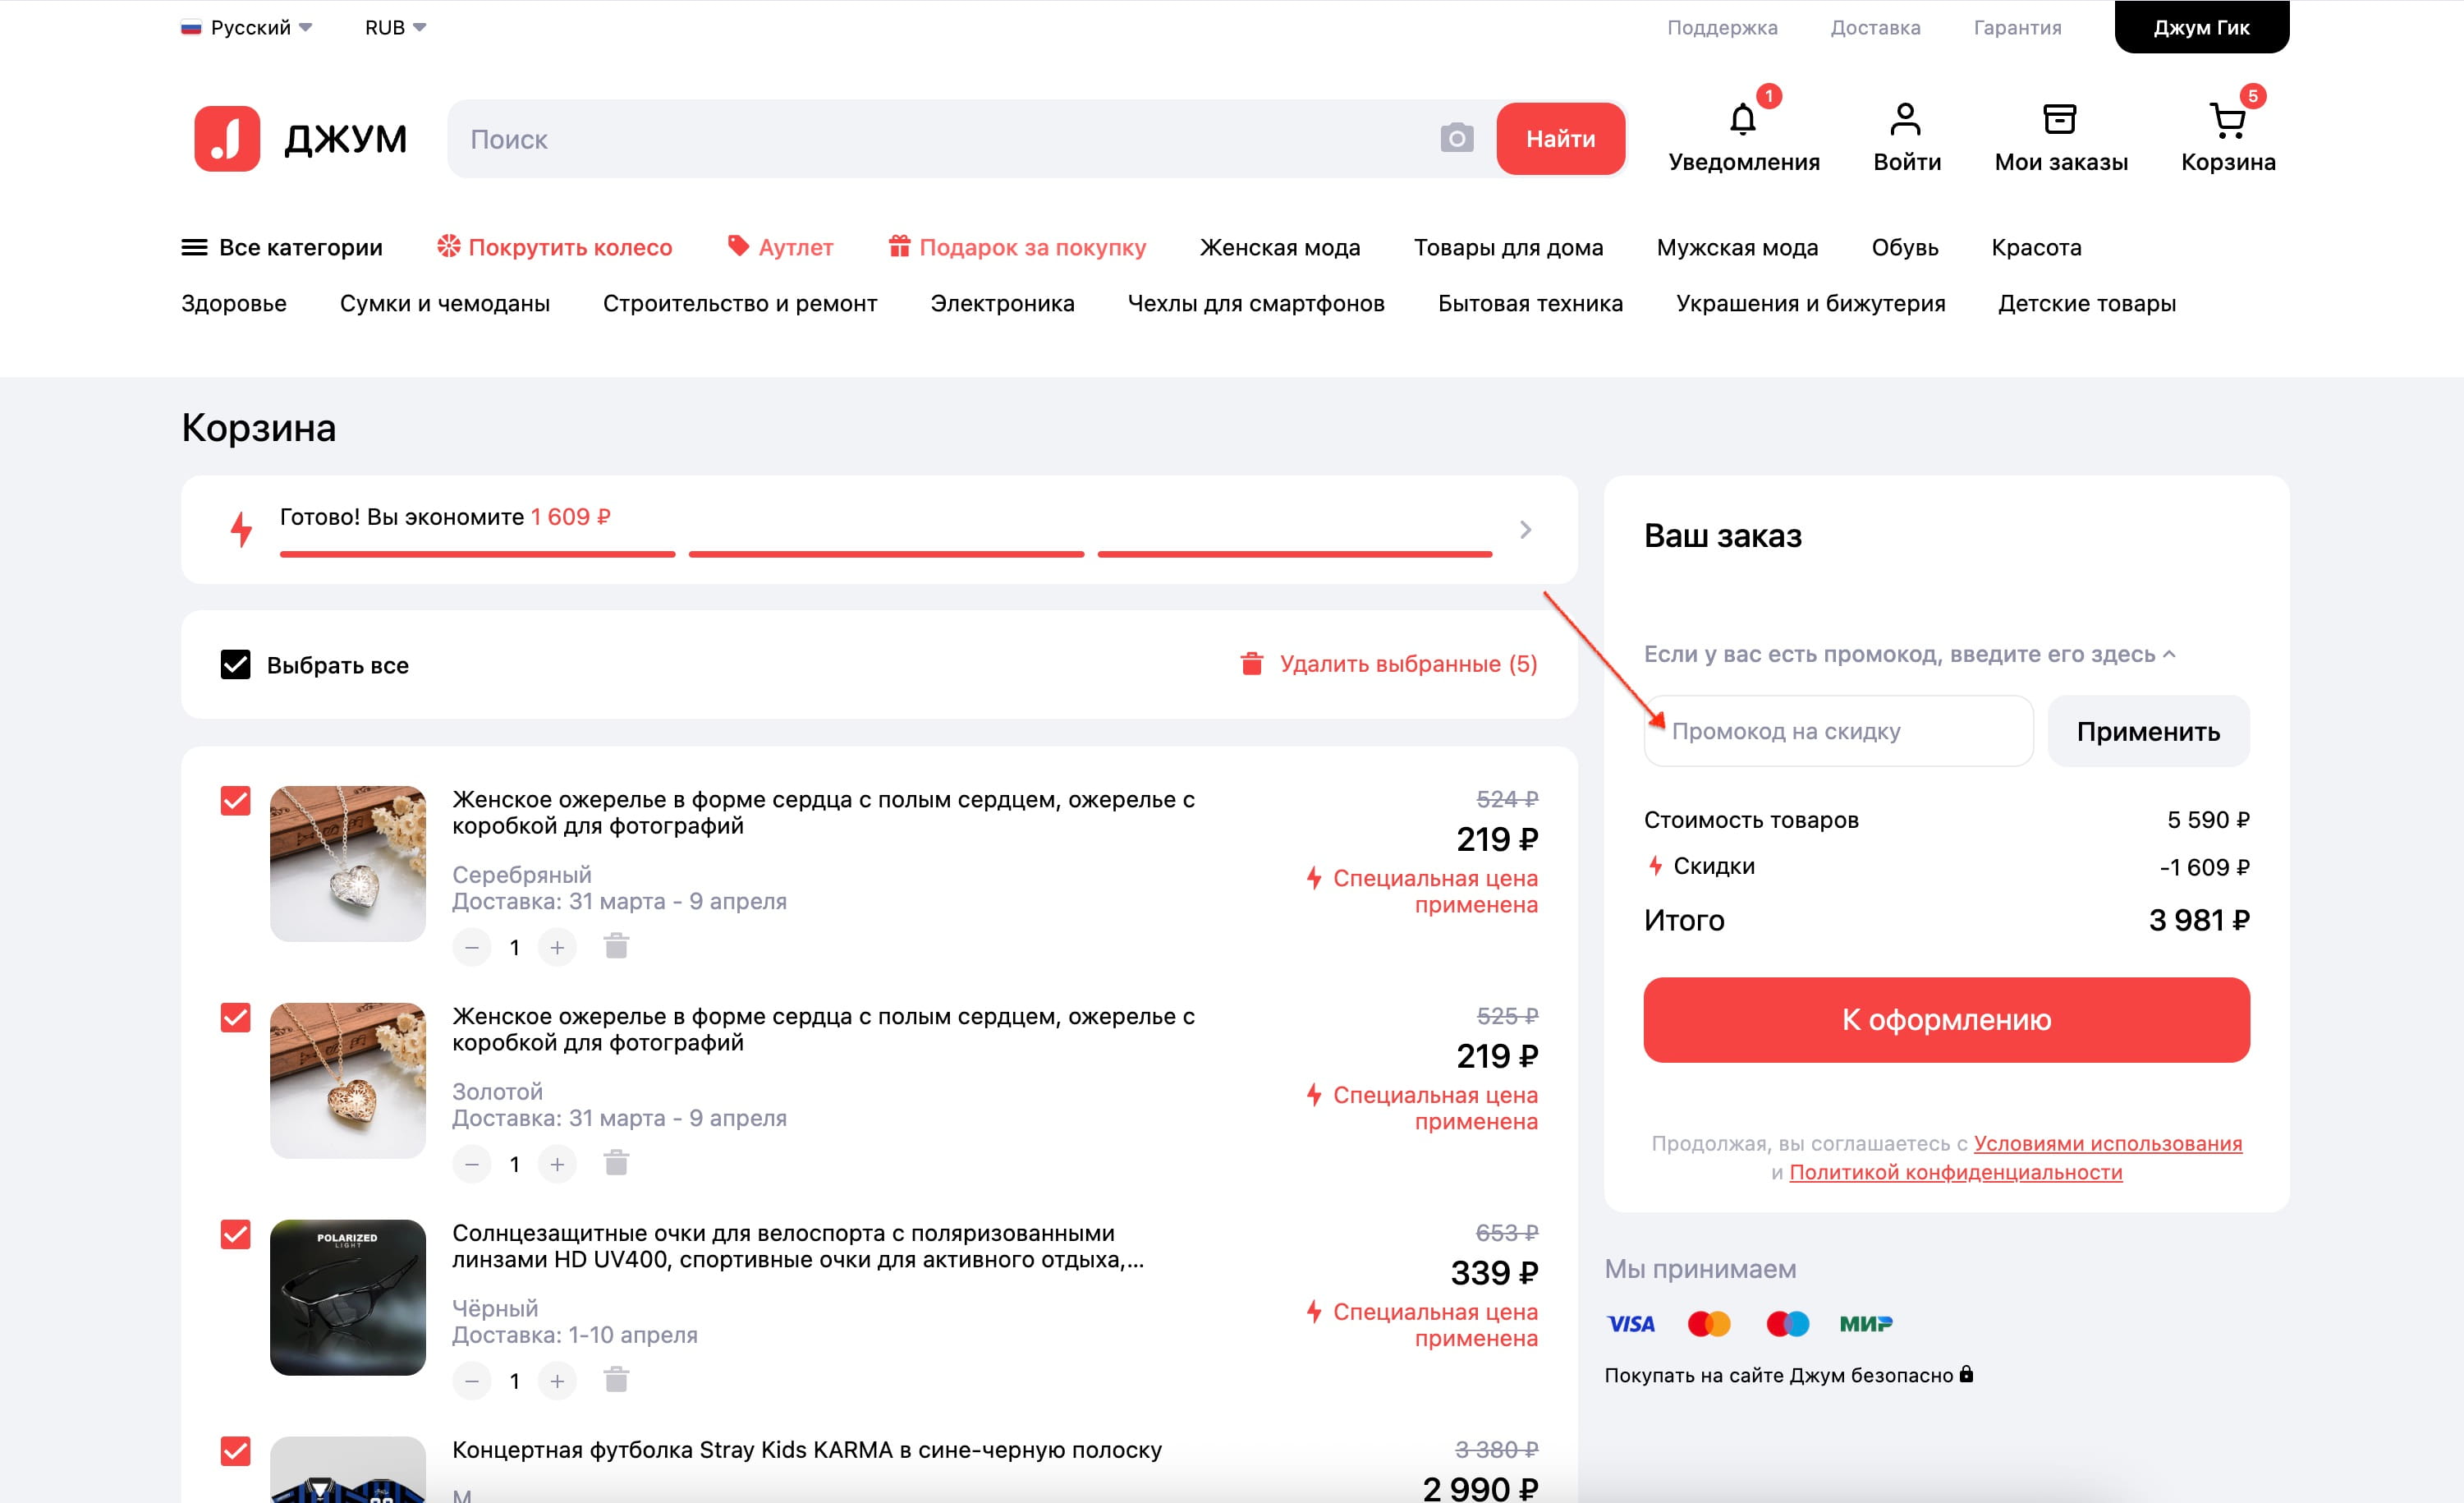Open the notifications bell icon

1742,120
